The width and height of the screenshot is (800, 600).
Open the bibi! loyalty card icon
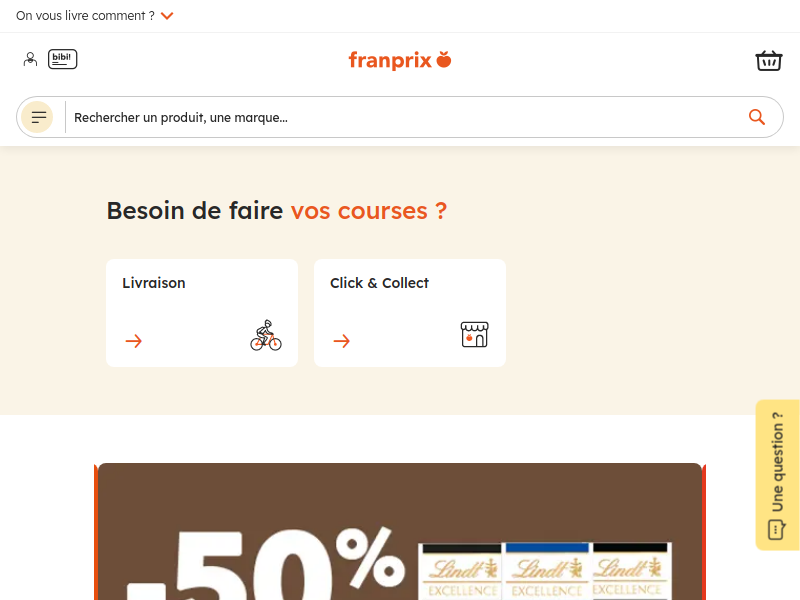pyautogui.click(x=62, y=59)
